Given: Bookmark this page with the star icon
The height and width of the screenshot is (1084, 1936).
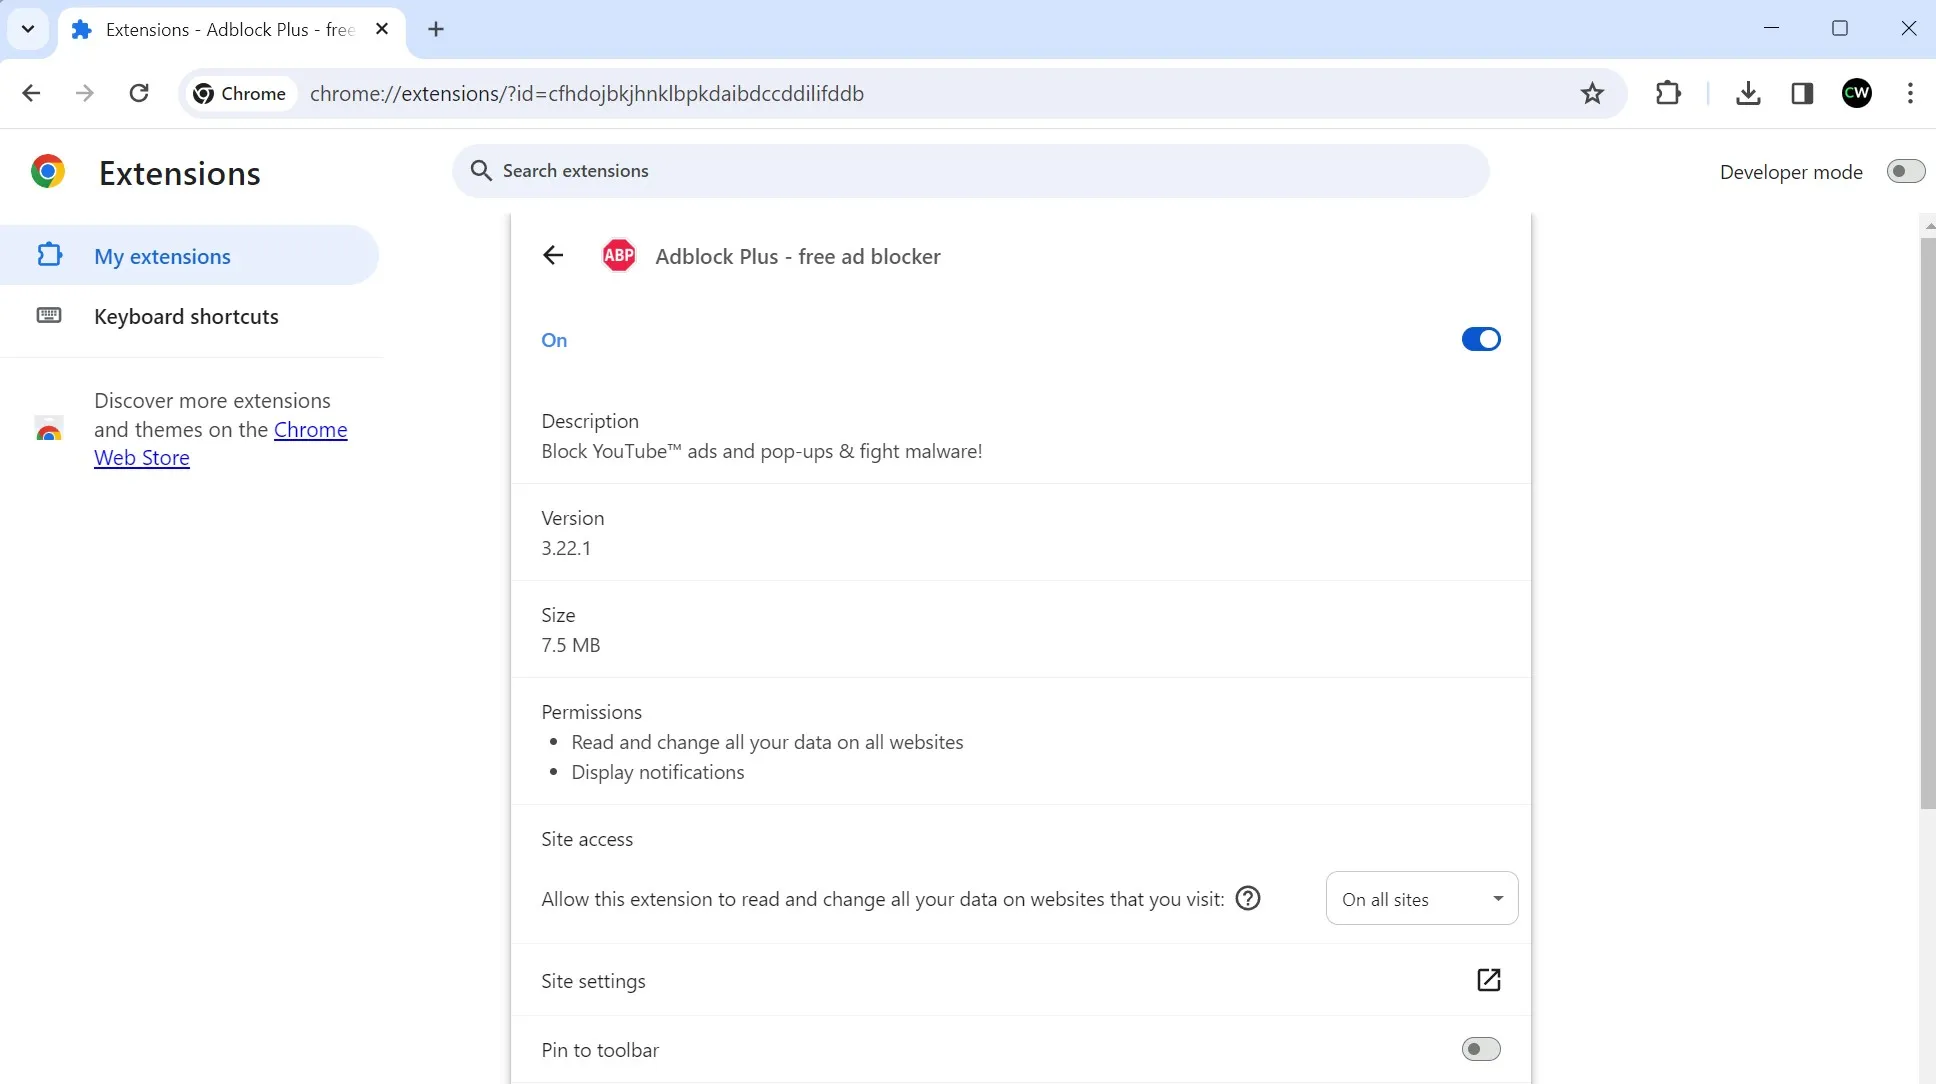Looking at the screenshot, I should (x=1592, y=93).
